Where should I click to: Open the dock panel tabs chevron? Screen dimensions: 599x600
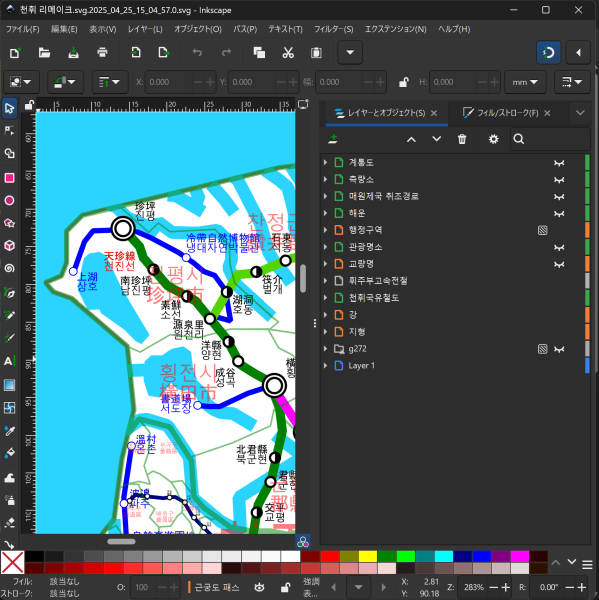click(x=580, y=113)
